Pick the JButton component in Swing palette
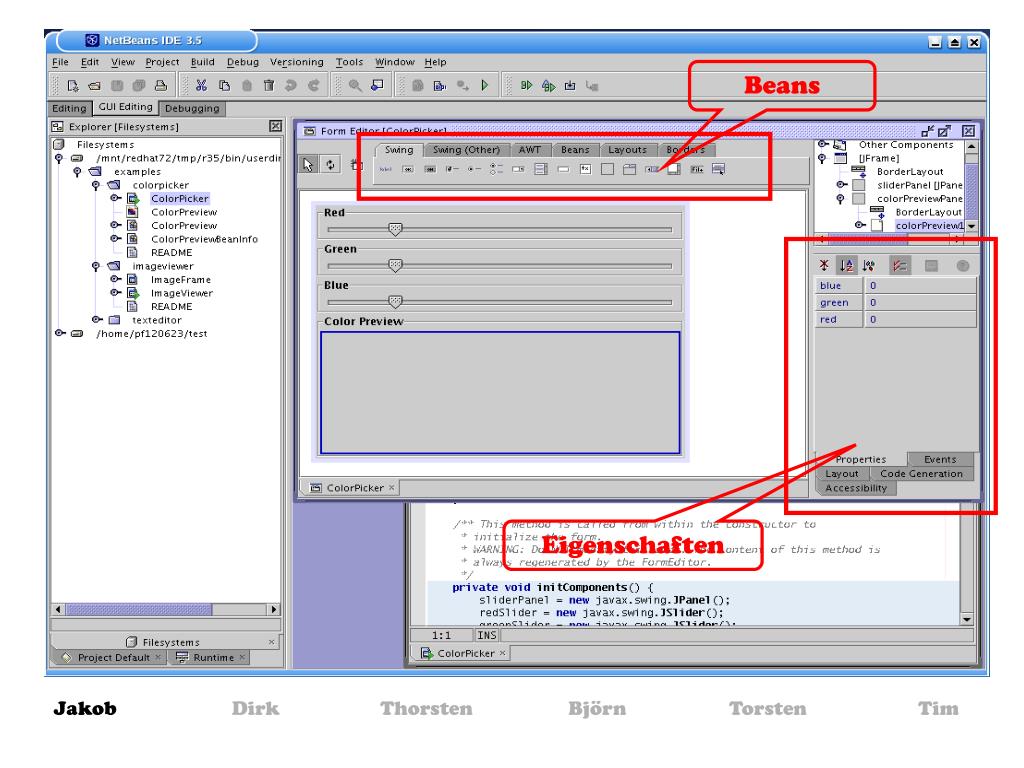Screen dimensions: 1024x768 point(408,170)
